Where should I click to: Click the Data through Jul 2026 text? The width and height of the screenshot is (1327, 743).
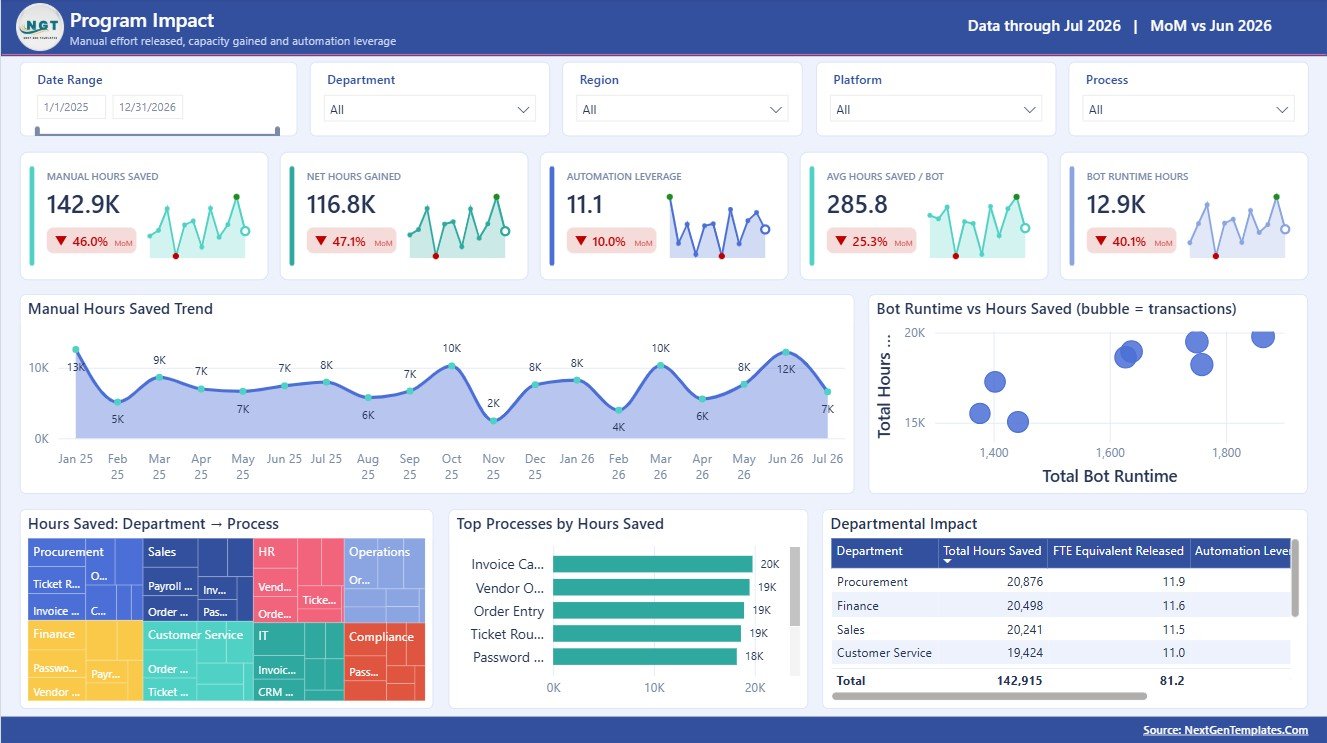pyautogui.click(x=1044, y=26)
